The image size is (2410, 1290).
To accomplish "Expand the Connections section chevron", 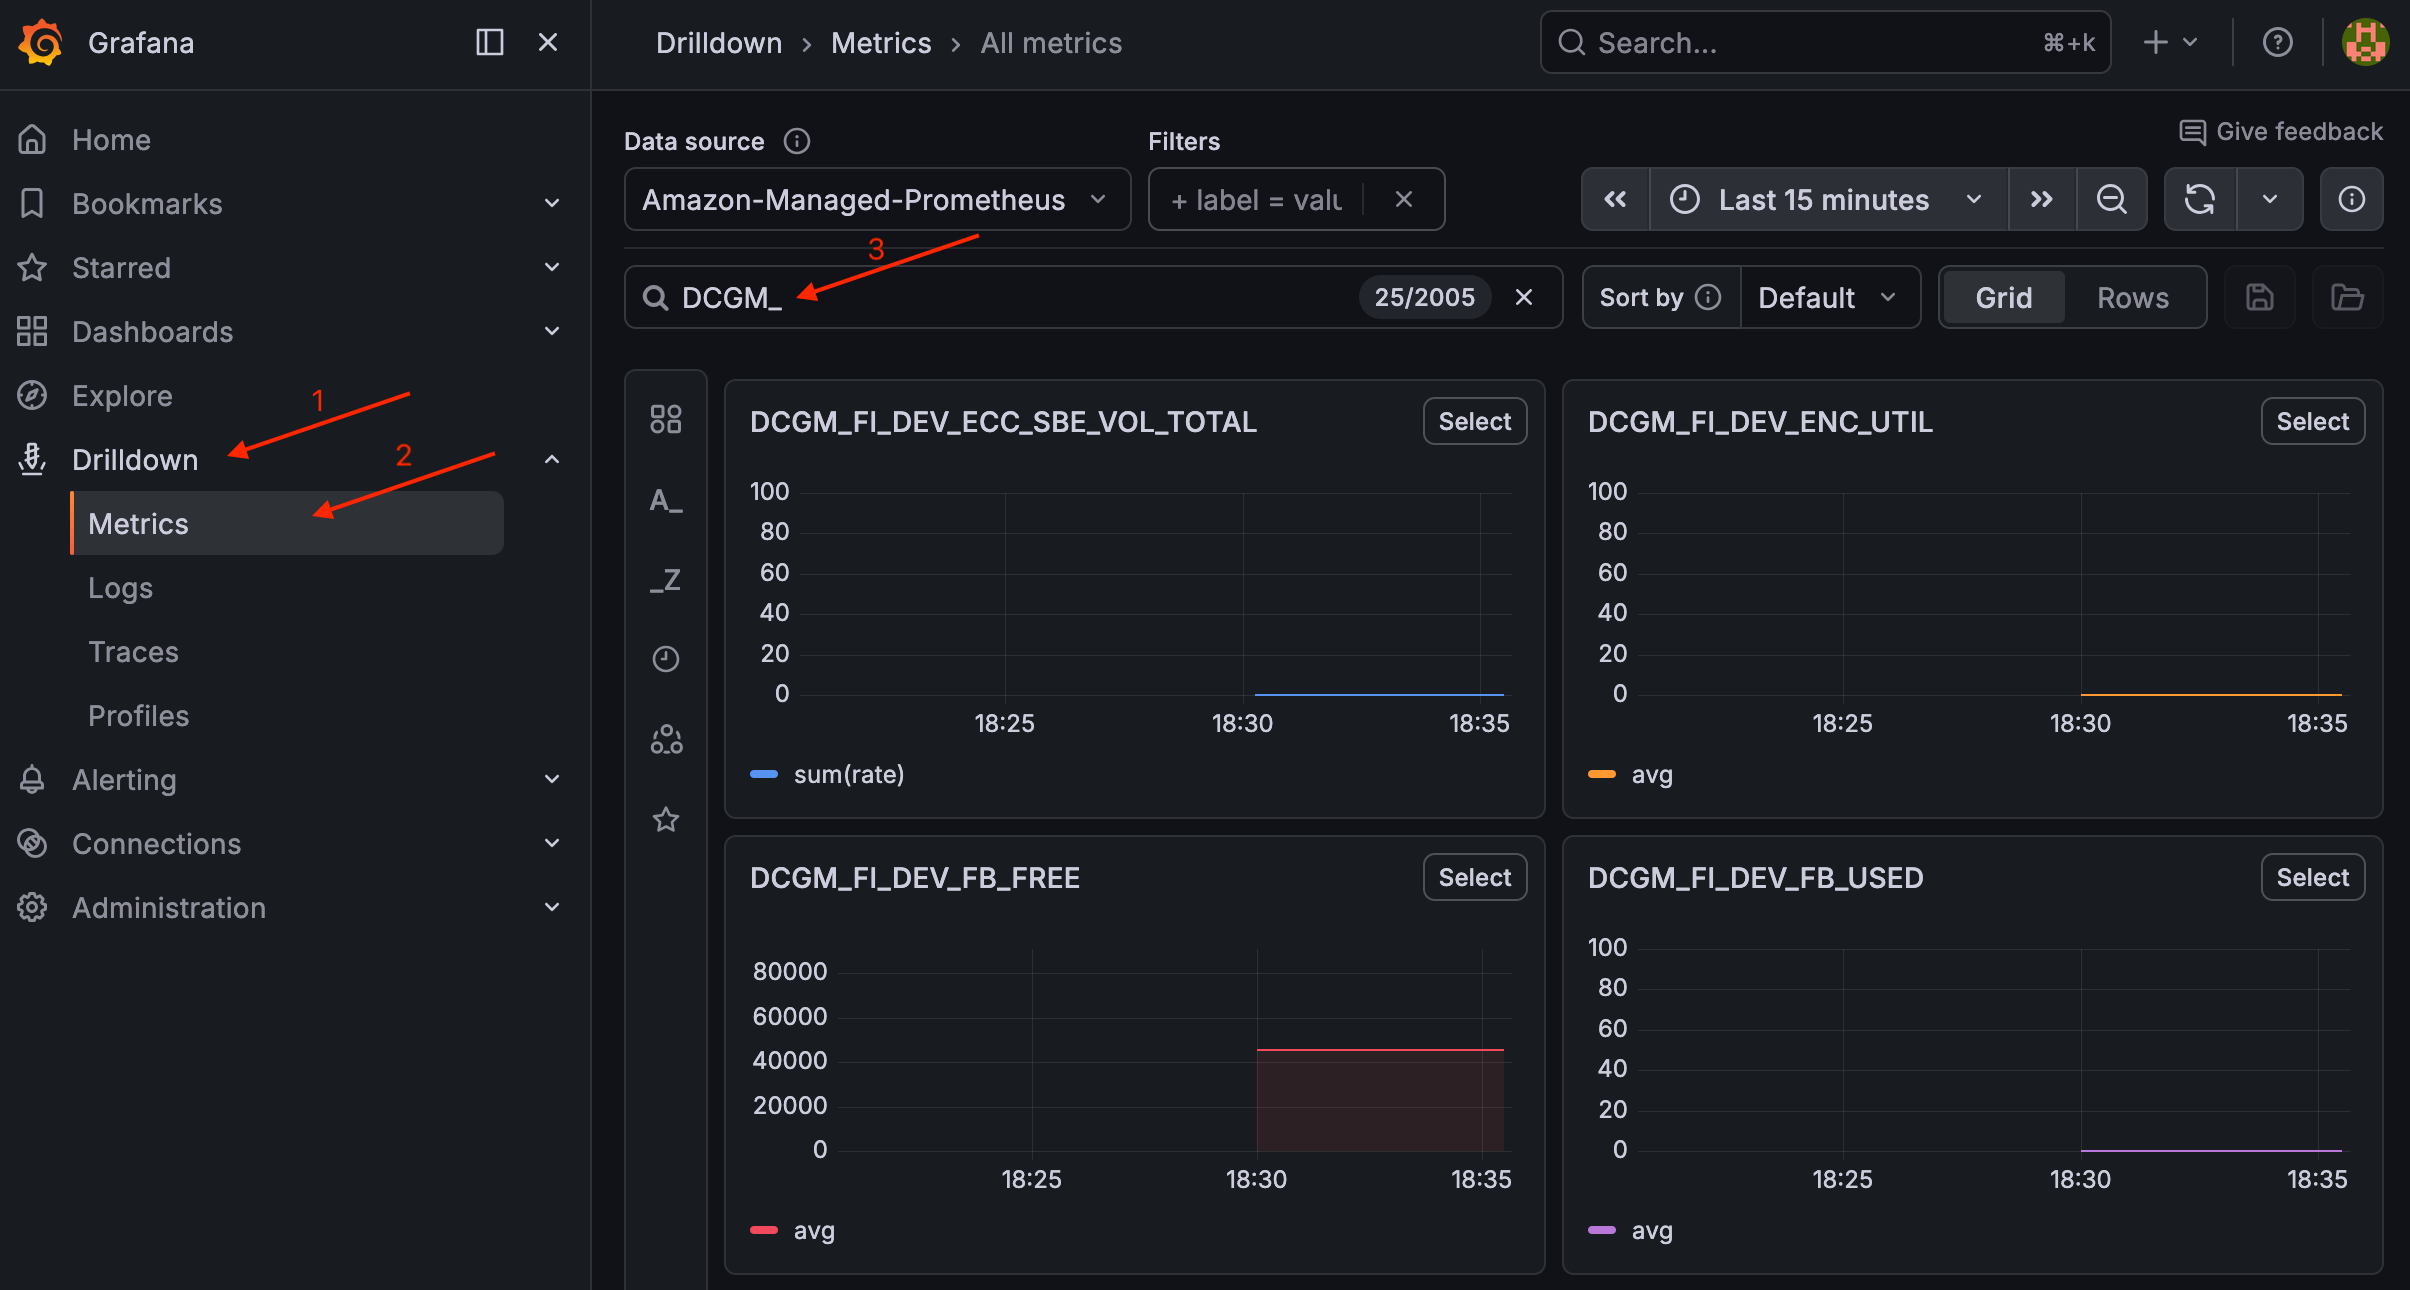I will click(x=552, y=843).
